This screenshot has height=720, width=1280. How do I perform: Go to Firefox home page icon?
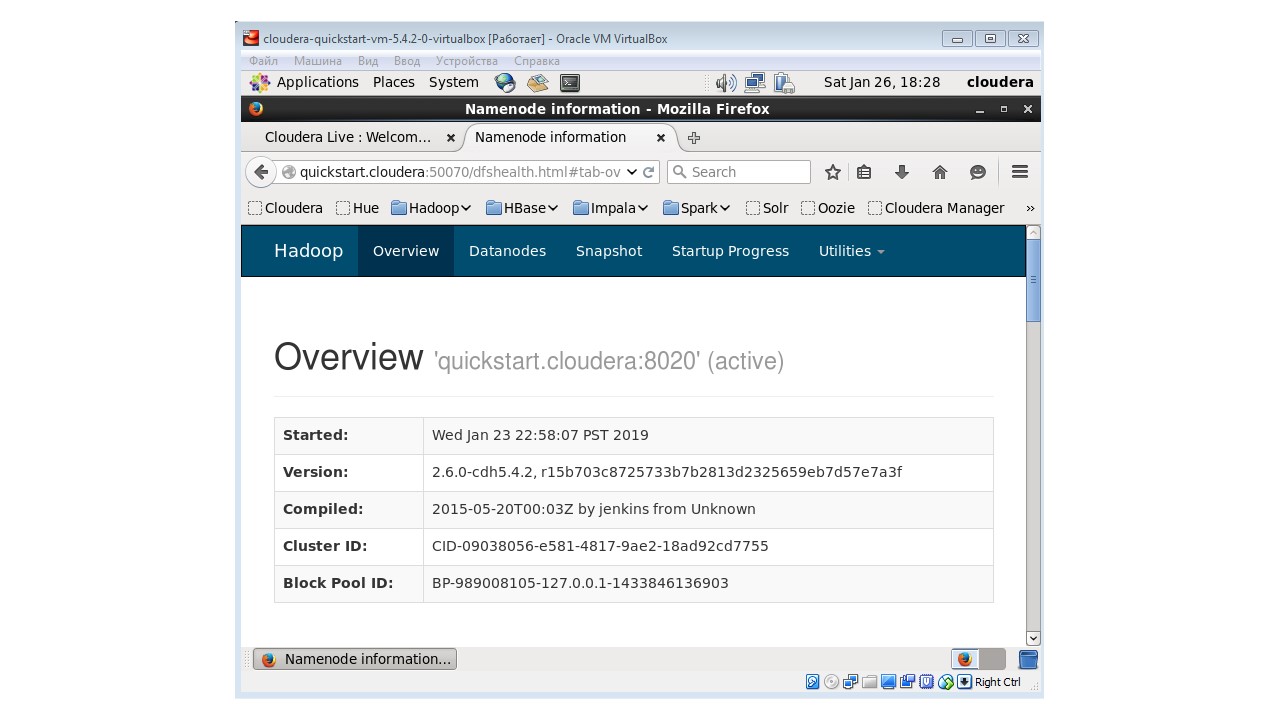(x=939, y=172)
